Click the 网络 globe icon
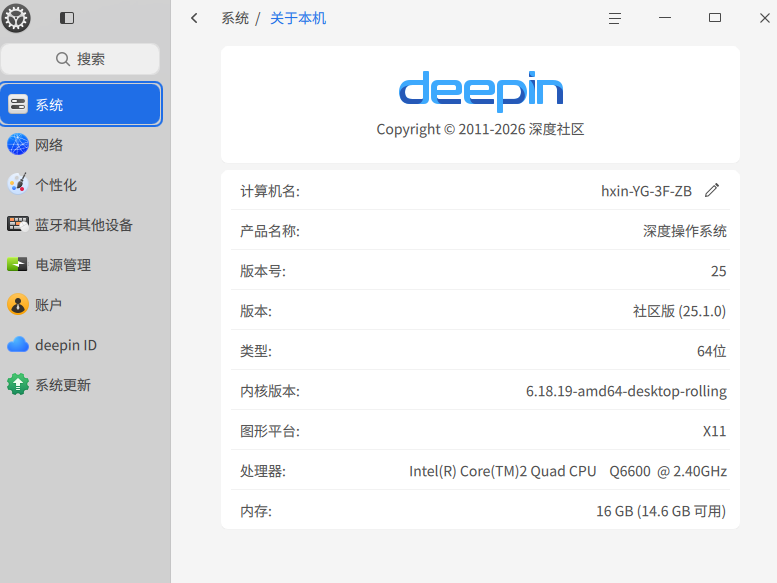777x583 pixels. (x=18, y=144)
